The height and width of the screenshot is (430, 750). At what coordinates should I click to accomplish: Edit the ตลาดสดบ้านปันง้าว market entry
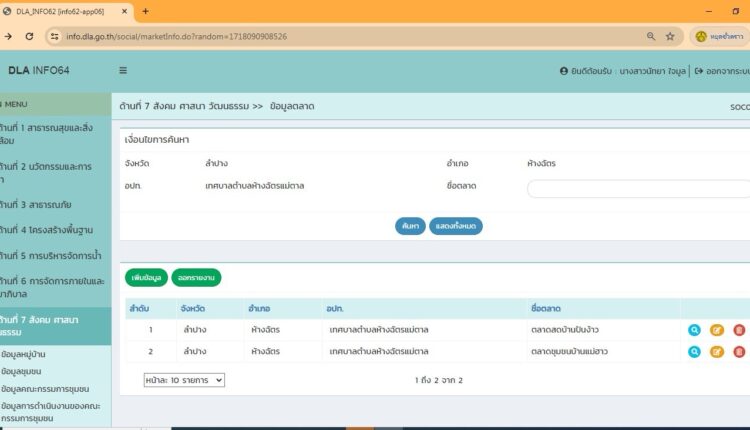click(717, 330)
